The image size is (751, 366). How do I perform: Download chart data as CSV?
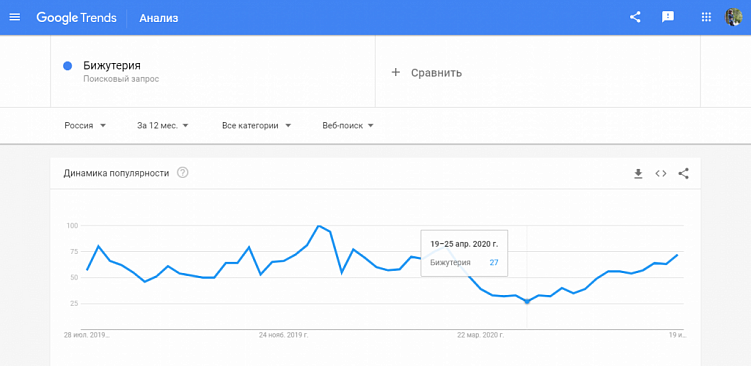pos(638,174)
